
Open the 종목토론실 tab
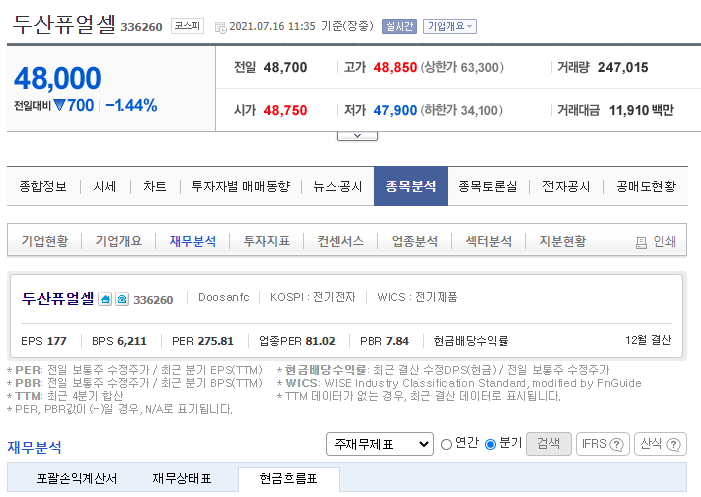(488, 186)
